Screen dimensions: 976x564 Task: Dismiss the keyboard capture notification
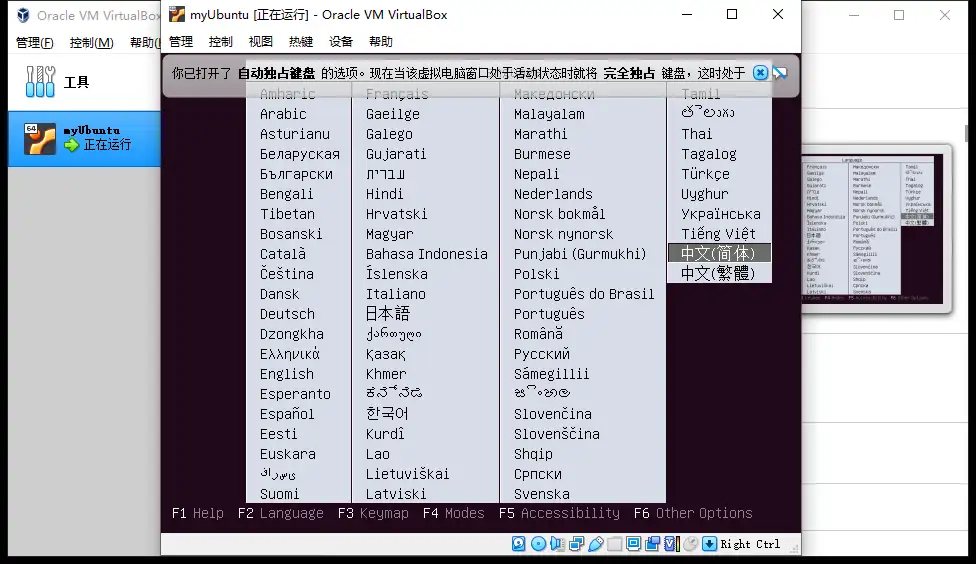click(x=760, y=73)
